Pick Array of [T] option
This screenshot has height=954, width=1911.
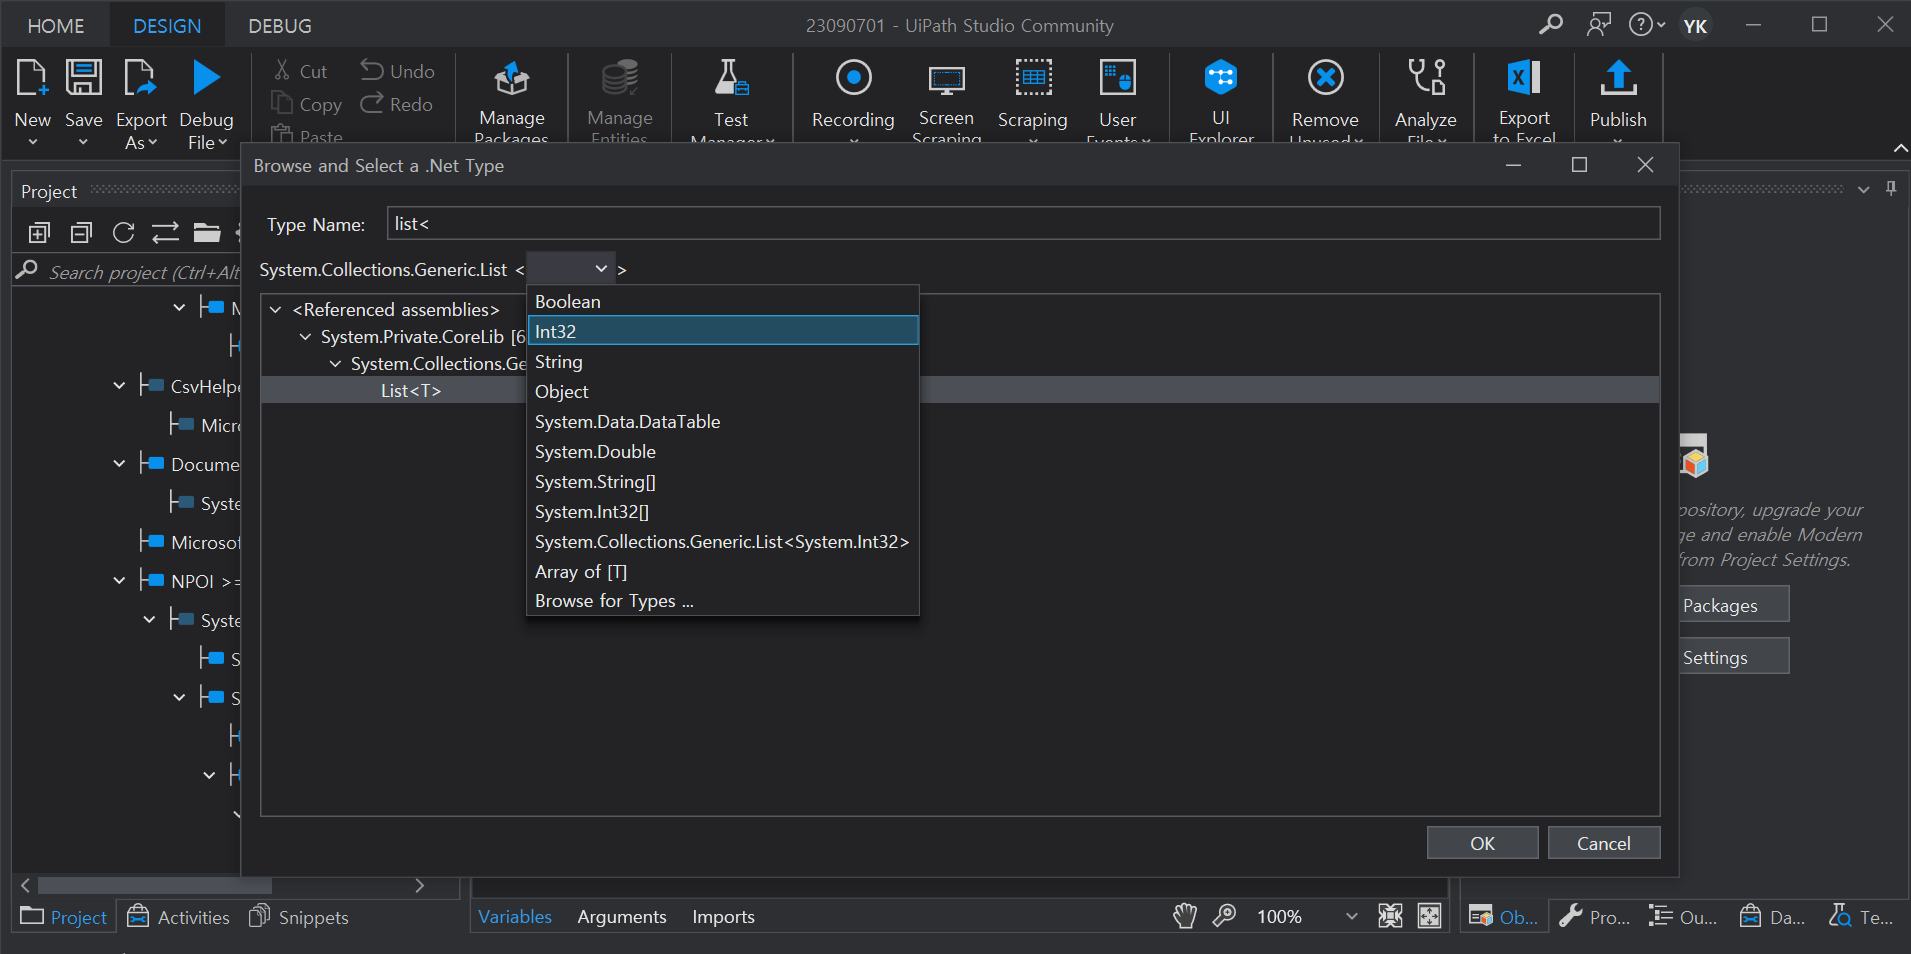point(722,571)
